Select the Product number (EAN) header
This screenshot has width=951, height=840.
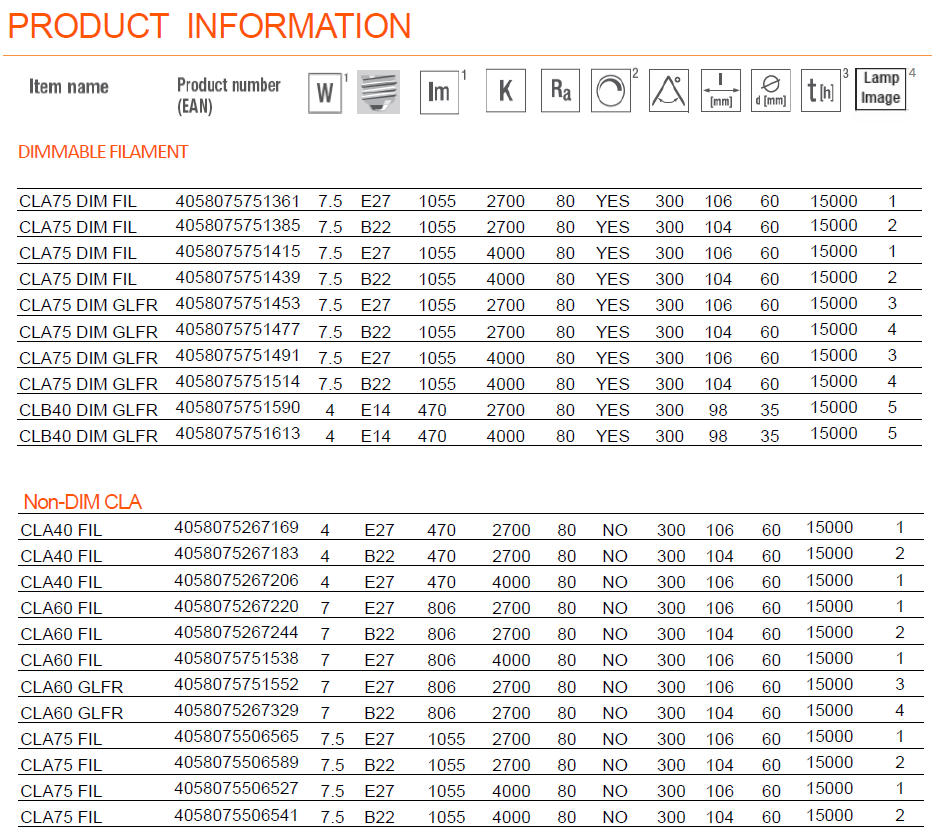(x=228, y=95)
